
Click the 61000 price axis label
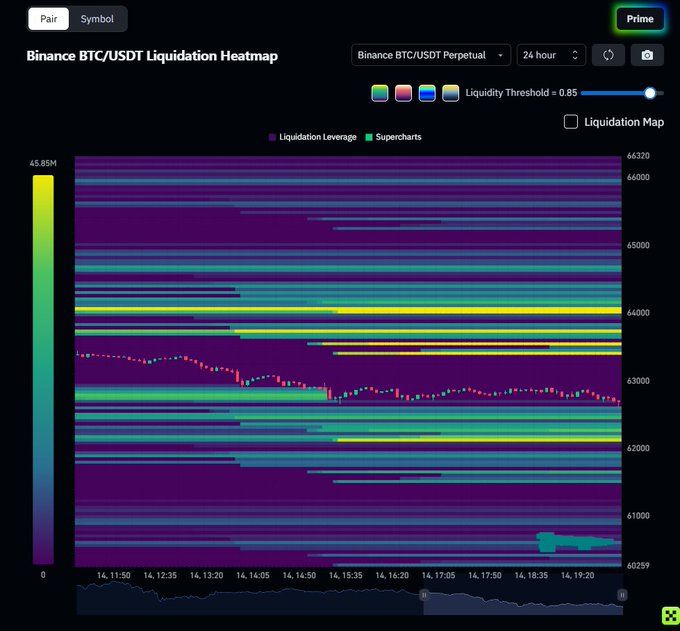638,516
